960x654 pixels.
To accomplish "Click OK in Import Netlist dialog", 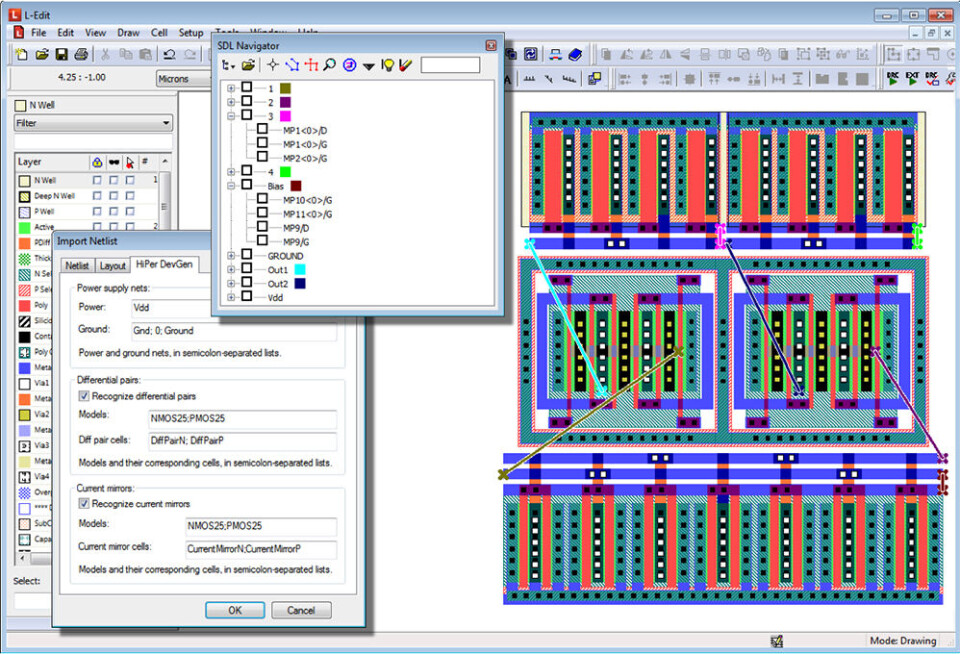I will tap(235, 610).
